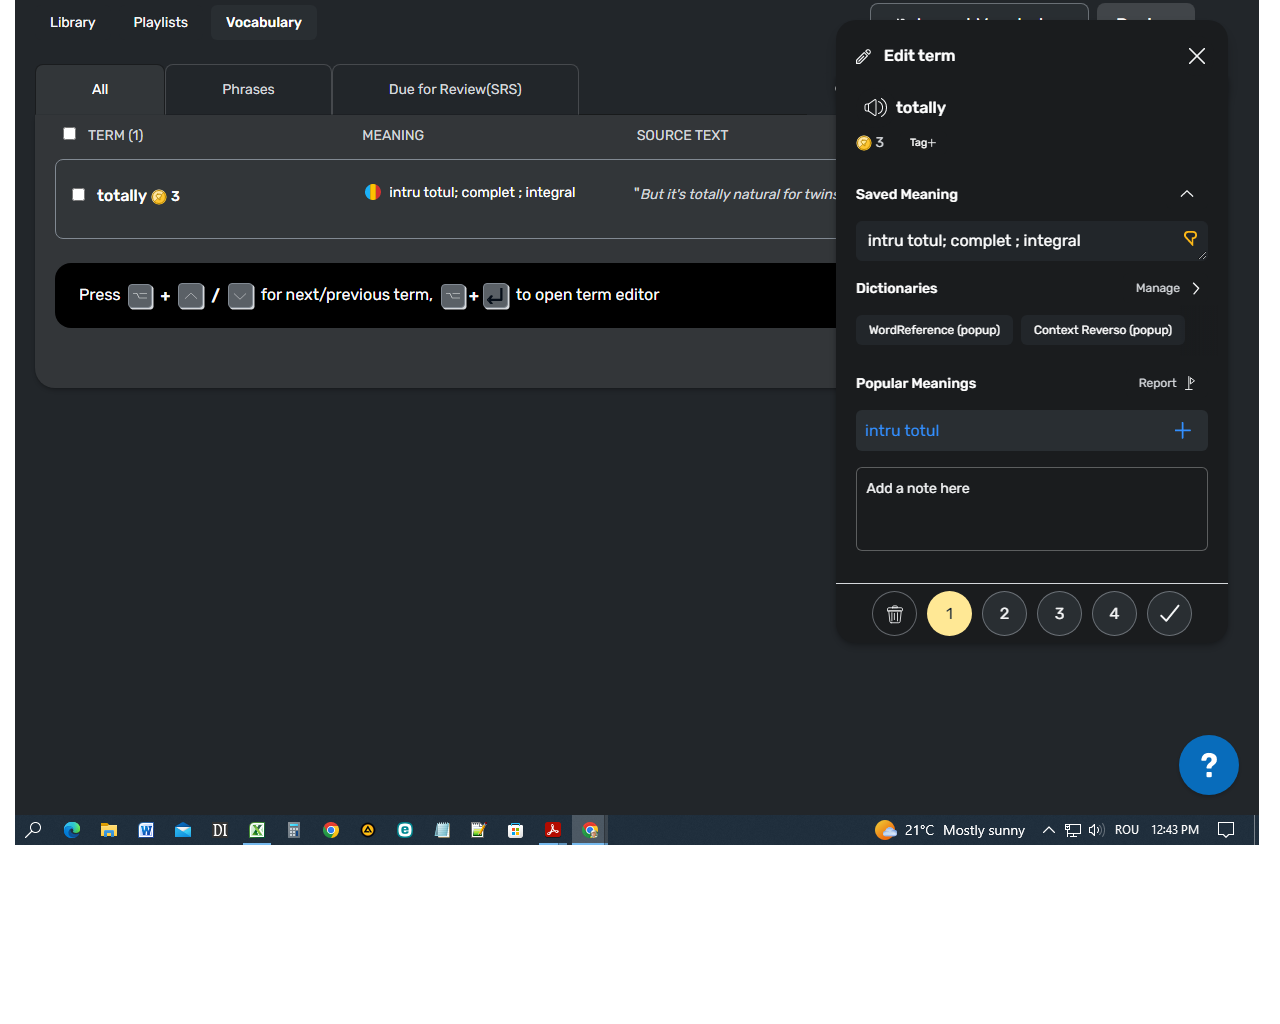Show hidden system tray icons

pyautogui.click(x=1048, y=830)
